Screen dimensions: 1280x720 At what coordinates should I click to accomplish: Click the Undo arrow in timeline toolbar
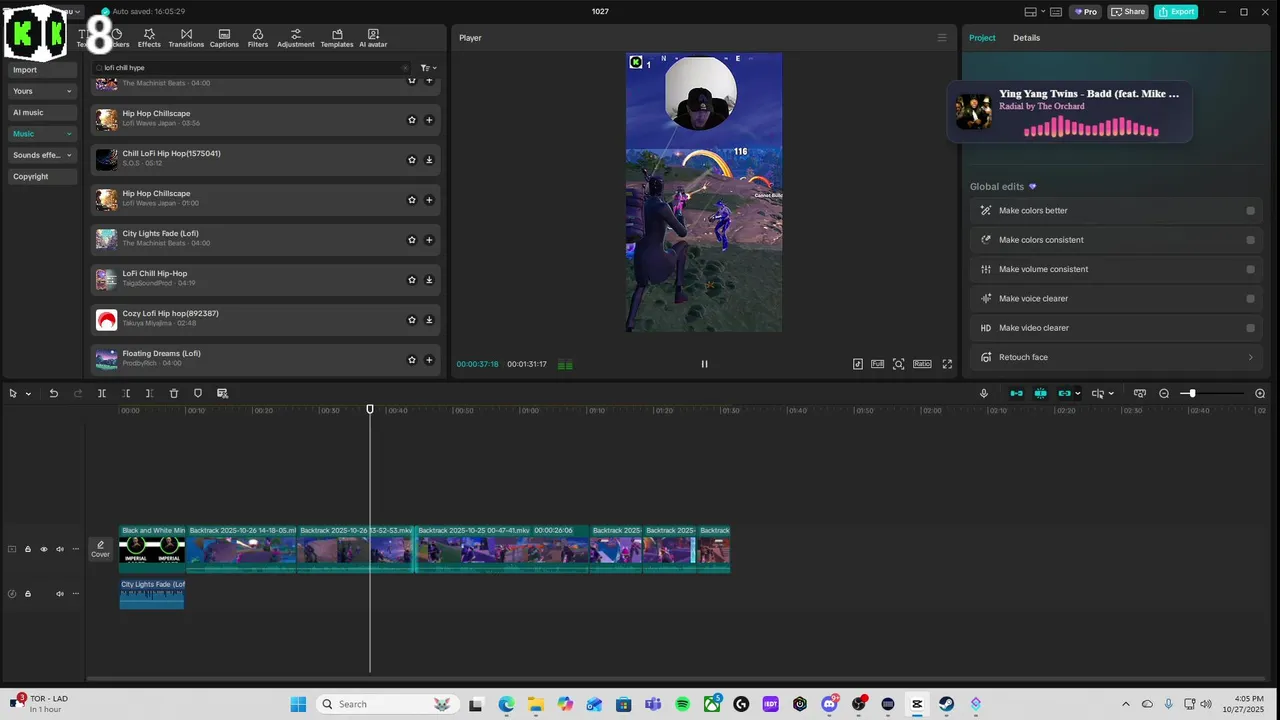point(54,394)
